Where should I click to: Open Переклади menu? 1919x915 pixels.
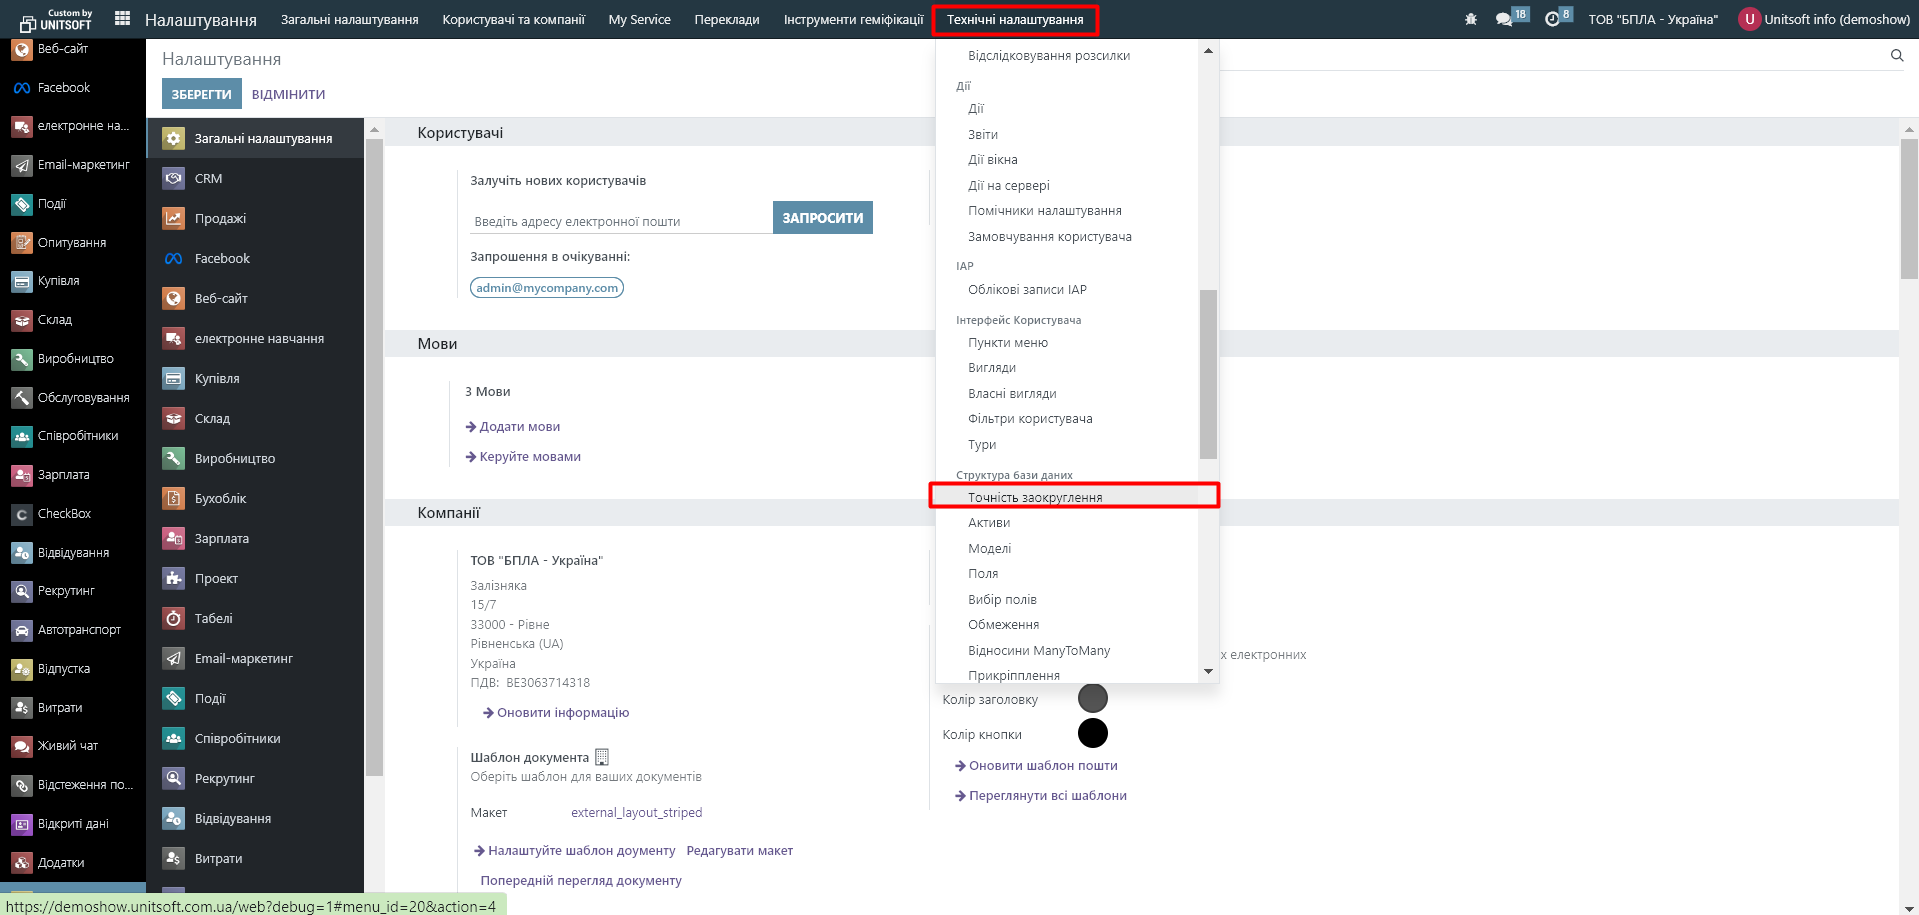(x=727, y=19)
